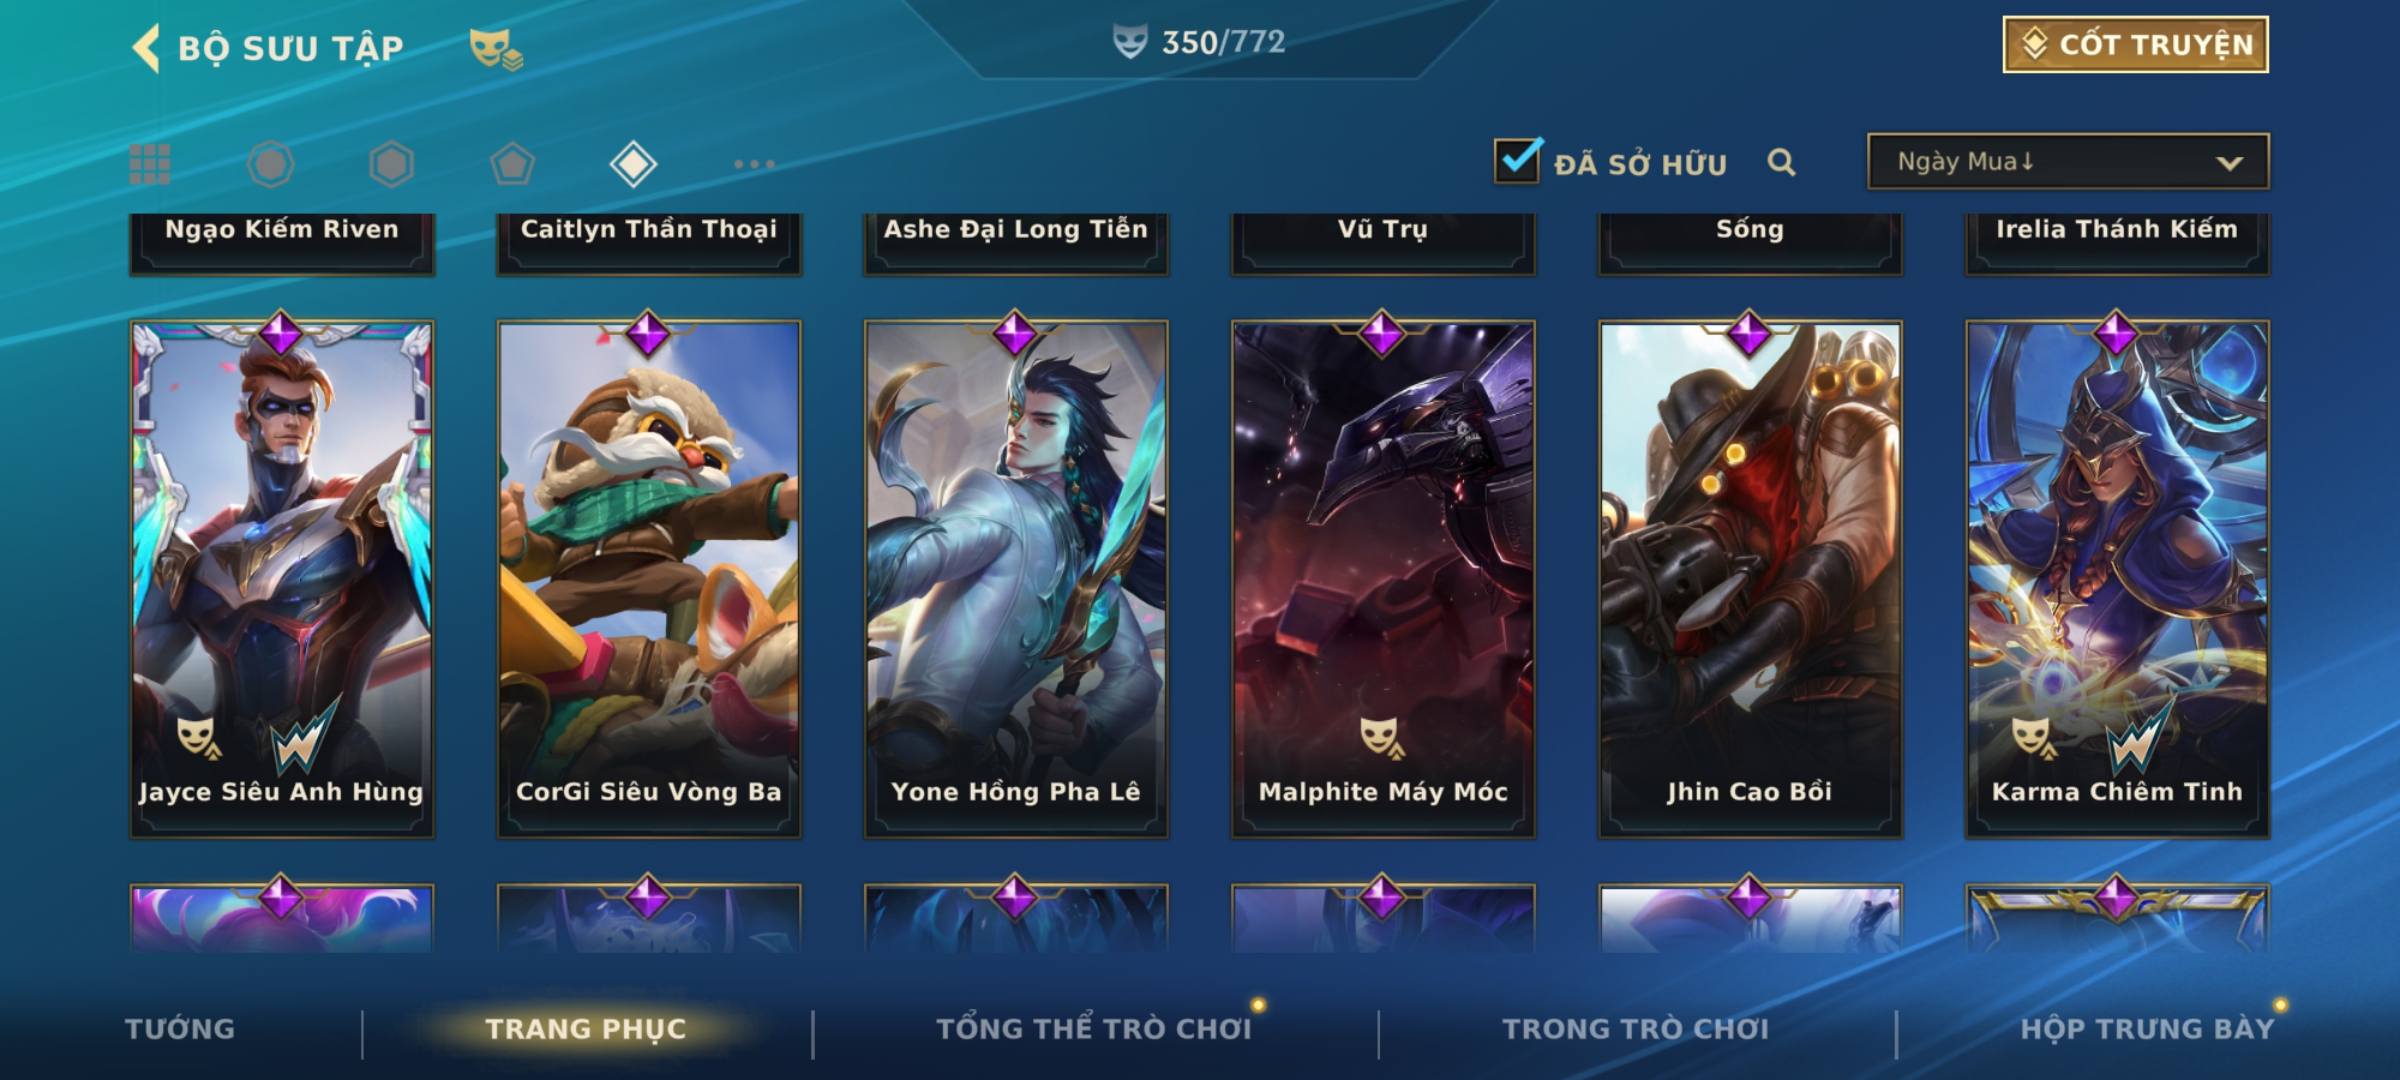Viewport: 2400px width, 1080px height.
Task: Expand the Ngày Mua sort dropdown
Action: point(2068,161)
